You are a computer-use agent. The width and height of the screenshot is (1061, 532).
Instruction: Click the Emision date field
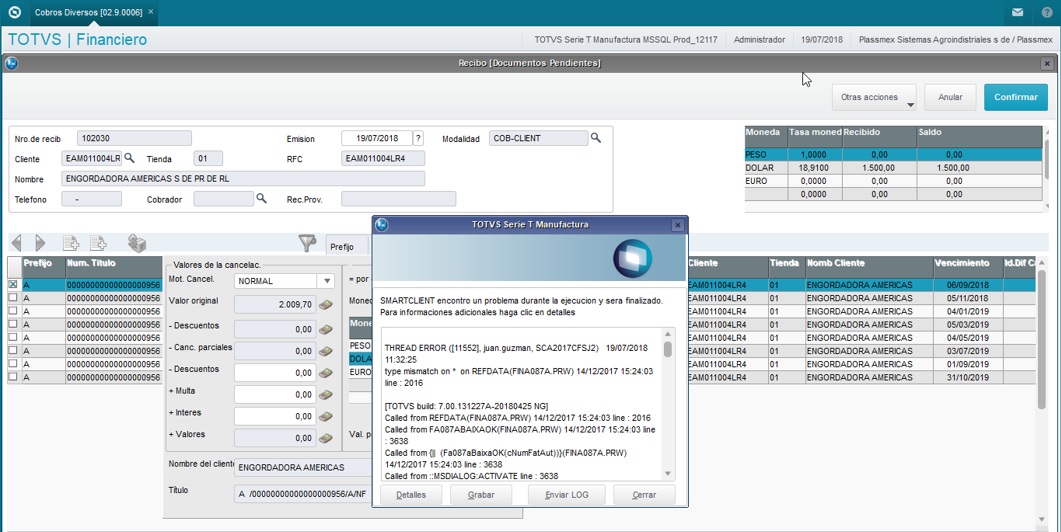[x=376, y=138]
